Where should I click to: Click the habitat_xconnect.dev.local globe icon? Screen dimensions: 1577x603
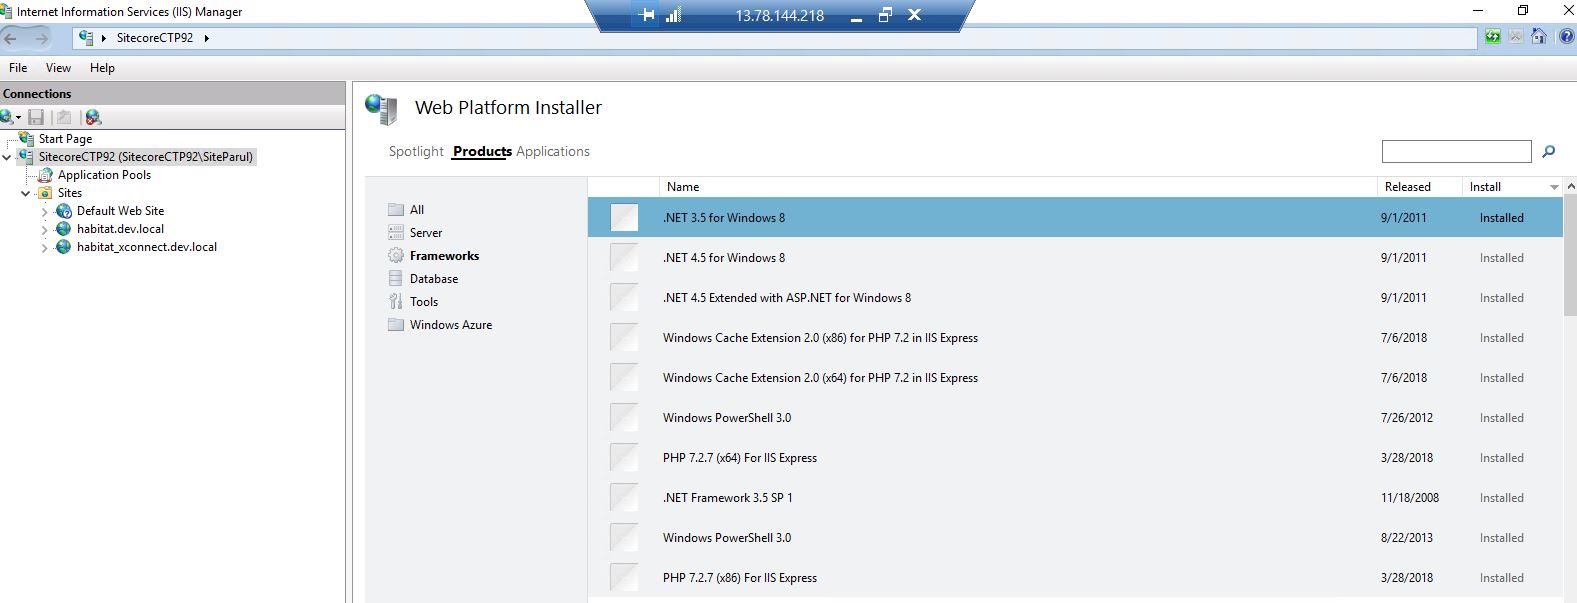(64, 246)
